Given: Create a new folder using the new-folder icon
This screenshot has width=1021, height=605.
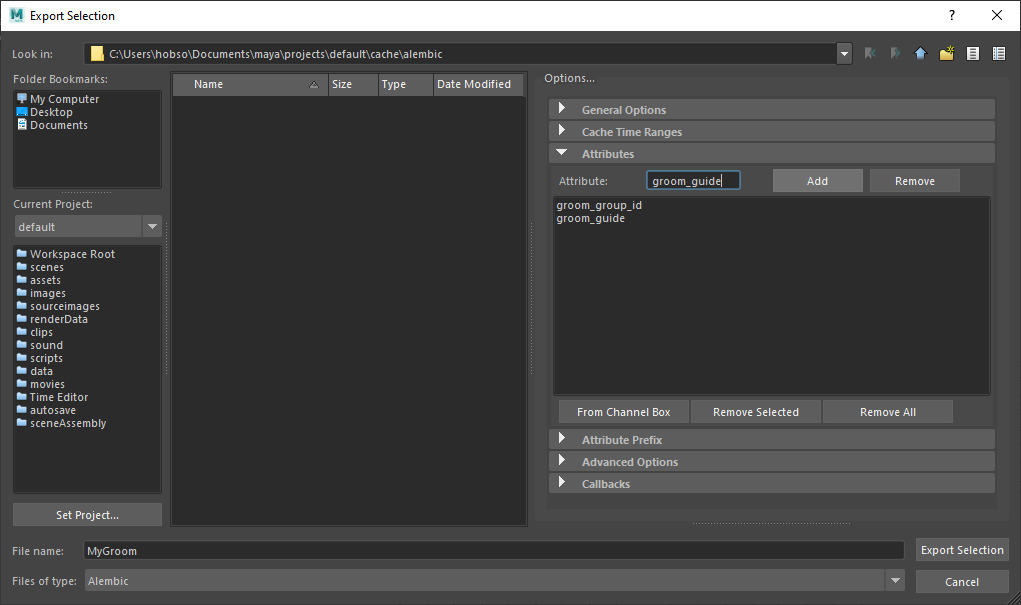Looking at the screenshot, I should pos(946,53).
